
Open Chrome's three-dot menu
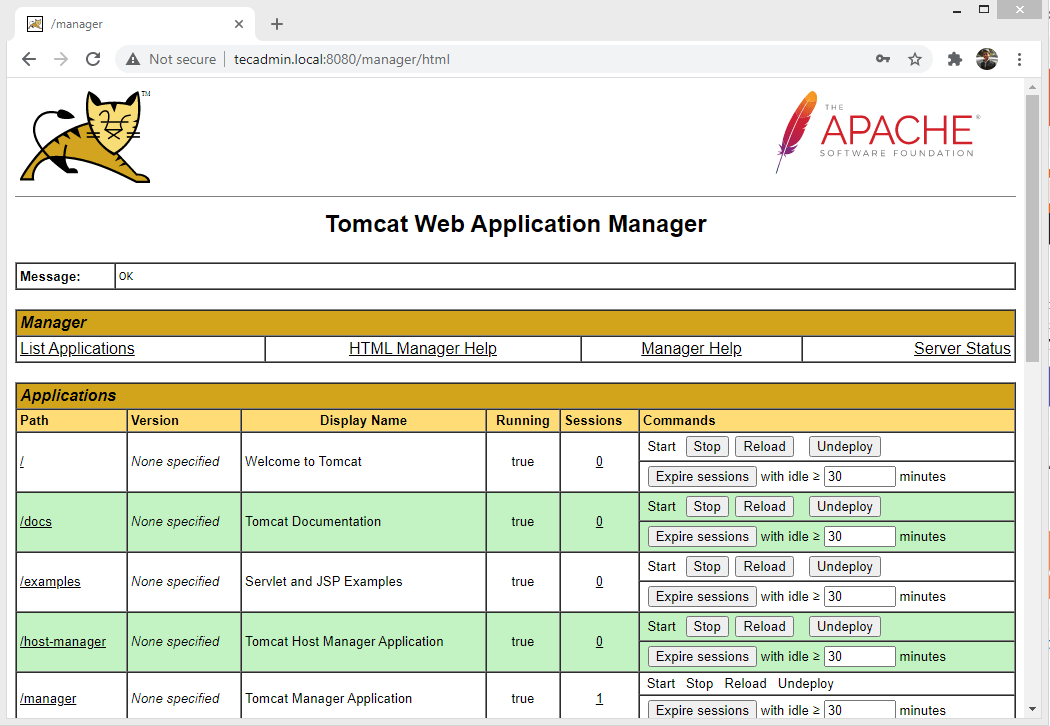[1020, 59]
